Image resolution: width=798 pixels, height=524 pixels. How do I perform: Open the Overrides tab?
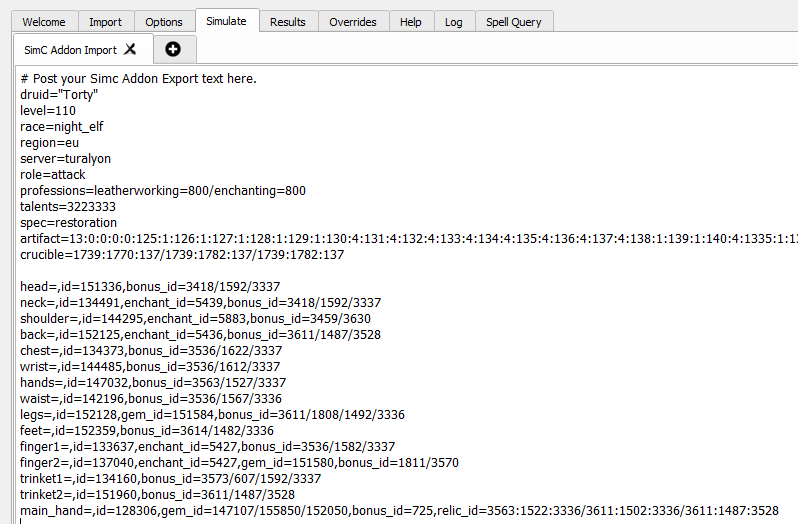[353, 22]
